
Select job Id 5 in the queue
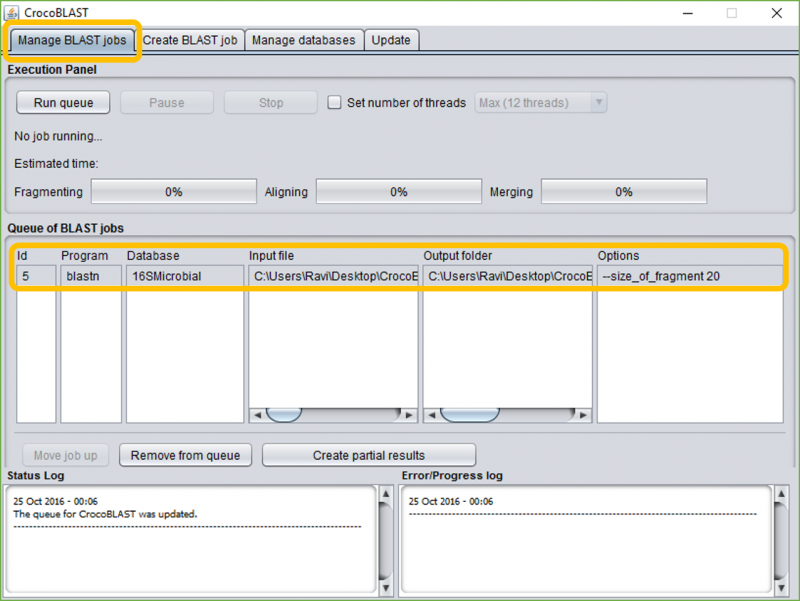coord(36,276)
